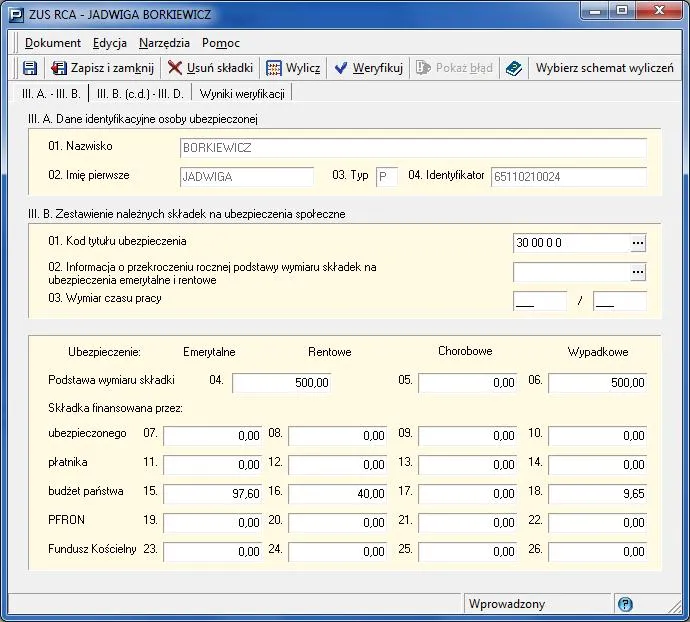The height and width of the screenshot is (622, 690).
Task: Open Wyniki weryfikacji tab
Action: point(242,94)
